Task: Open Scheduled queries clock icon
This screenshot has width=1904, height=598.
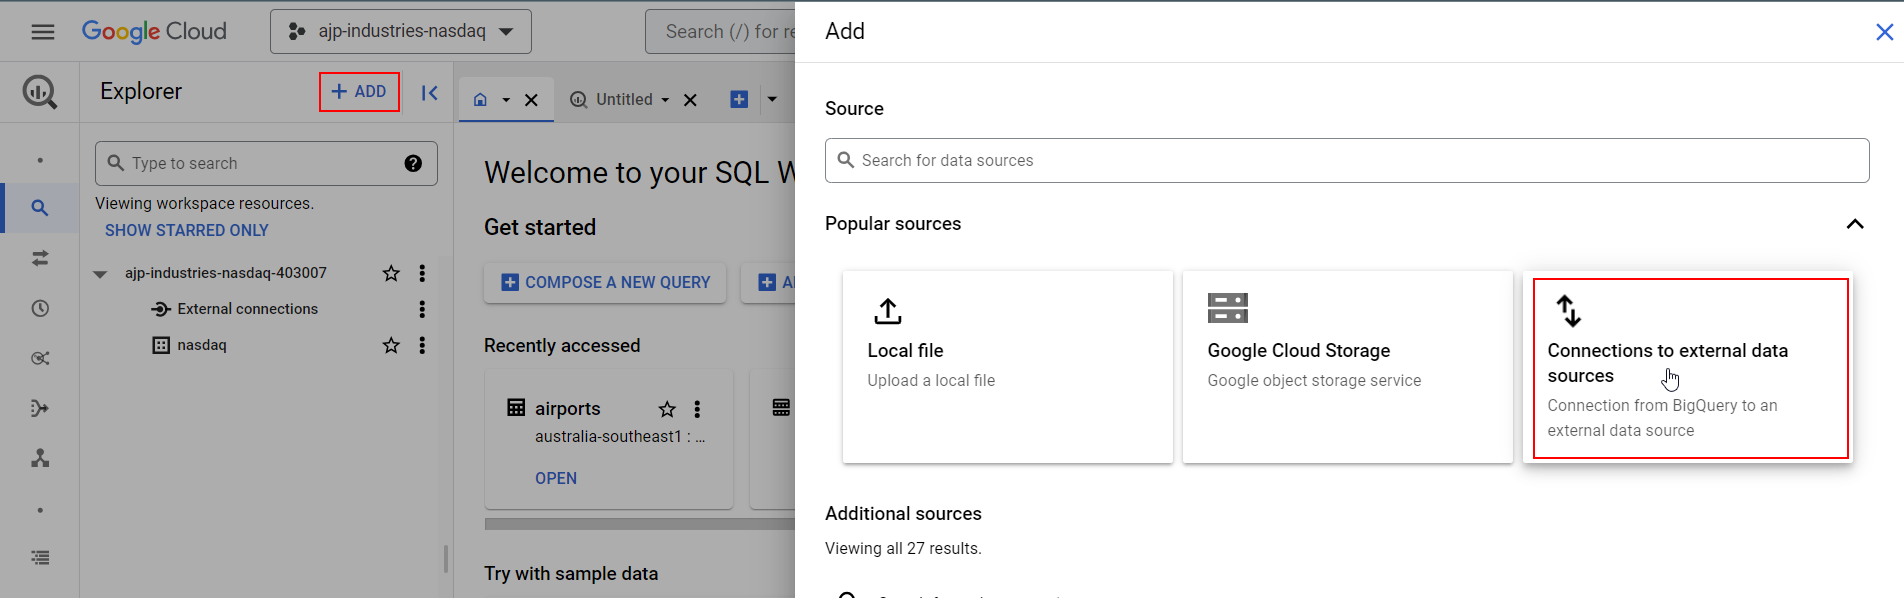Action: 40,308
